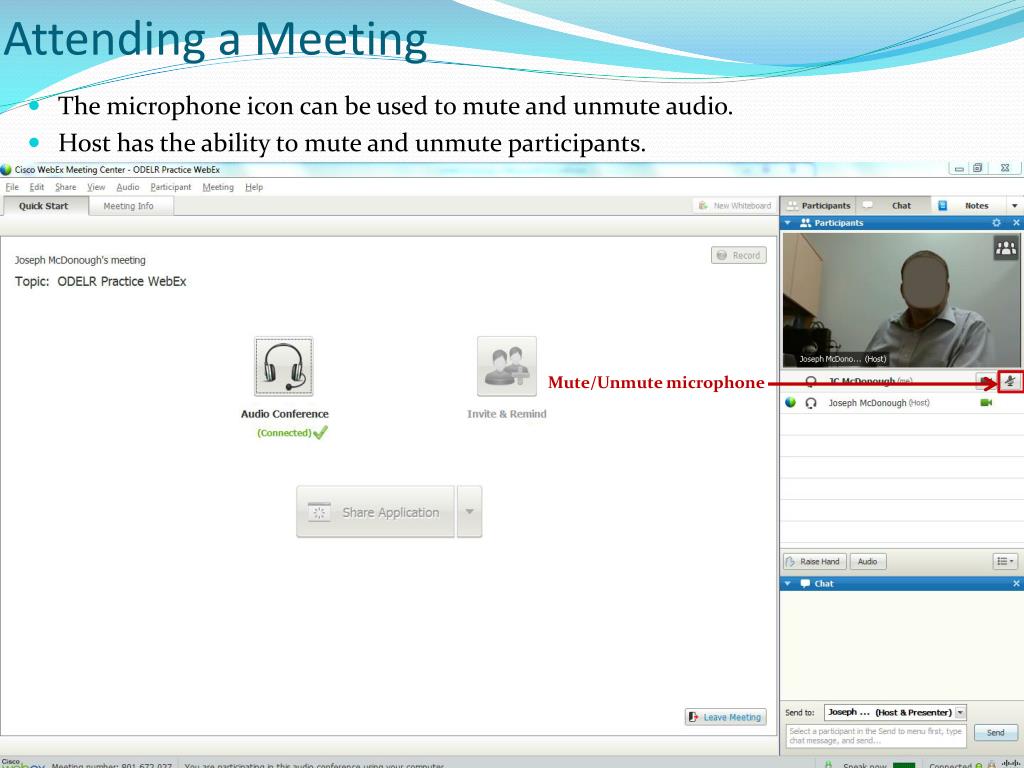Open the Meeting menu
Viewport: 1024px width, 768px height.
click(x=218, y=187)
